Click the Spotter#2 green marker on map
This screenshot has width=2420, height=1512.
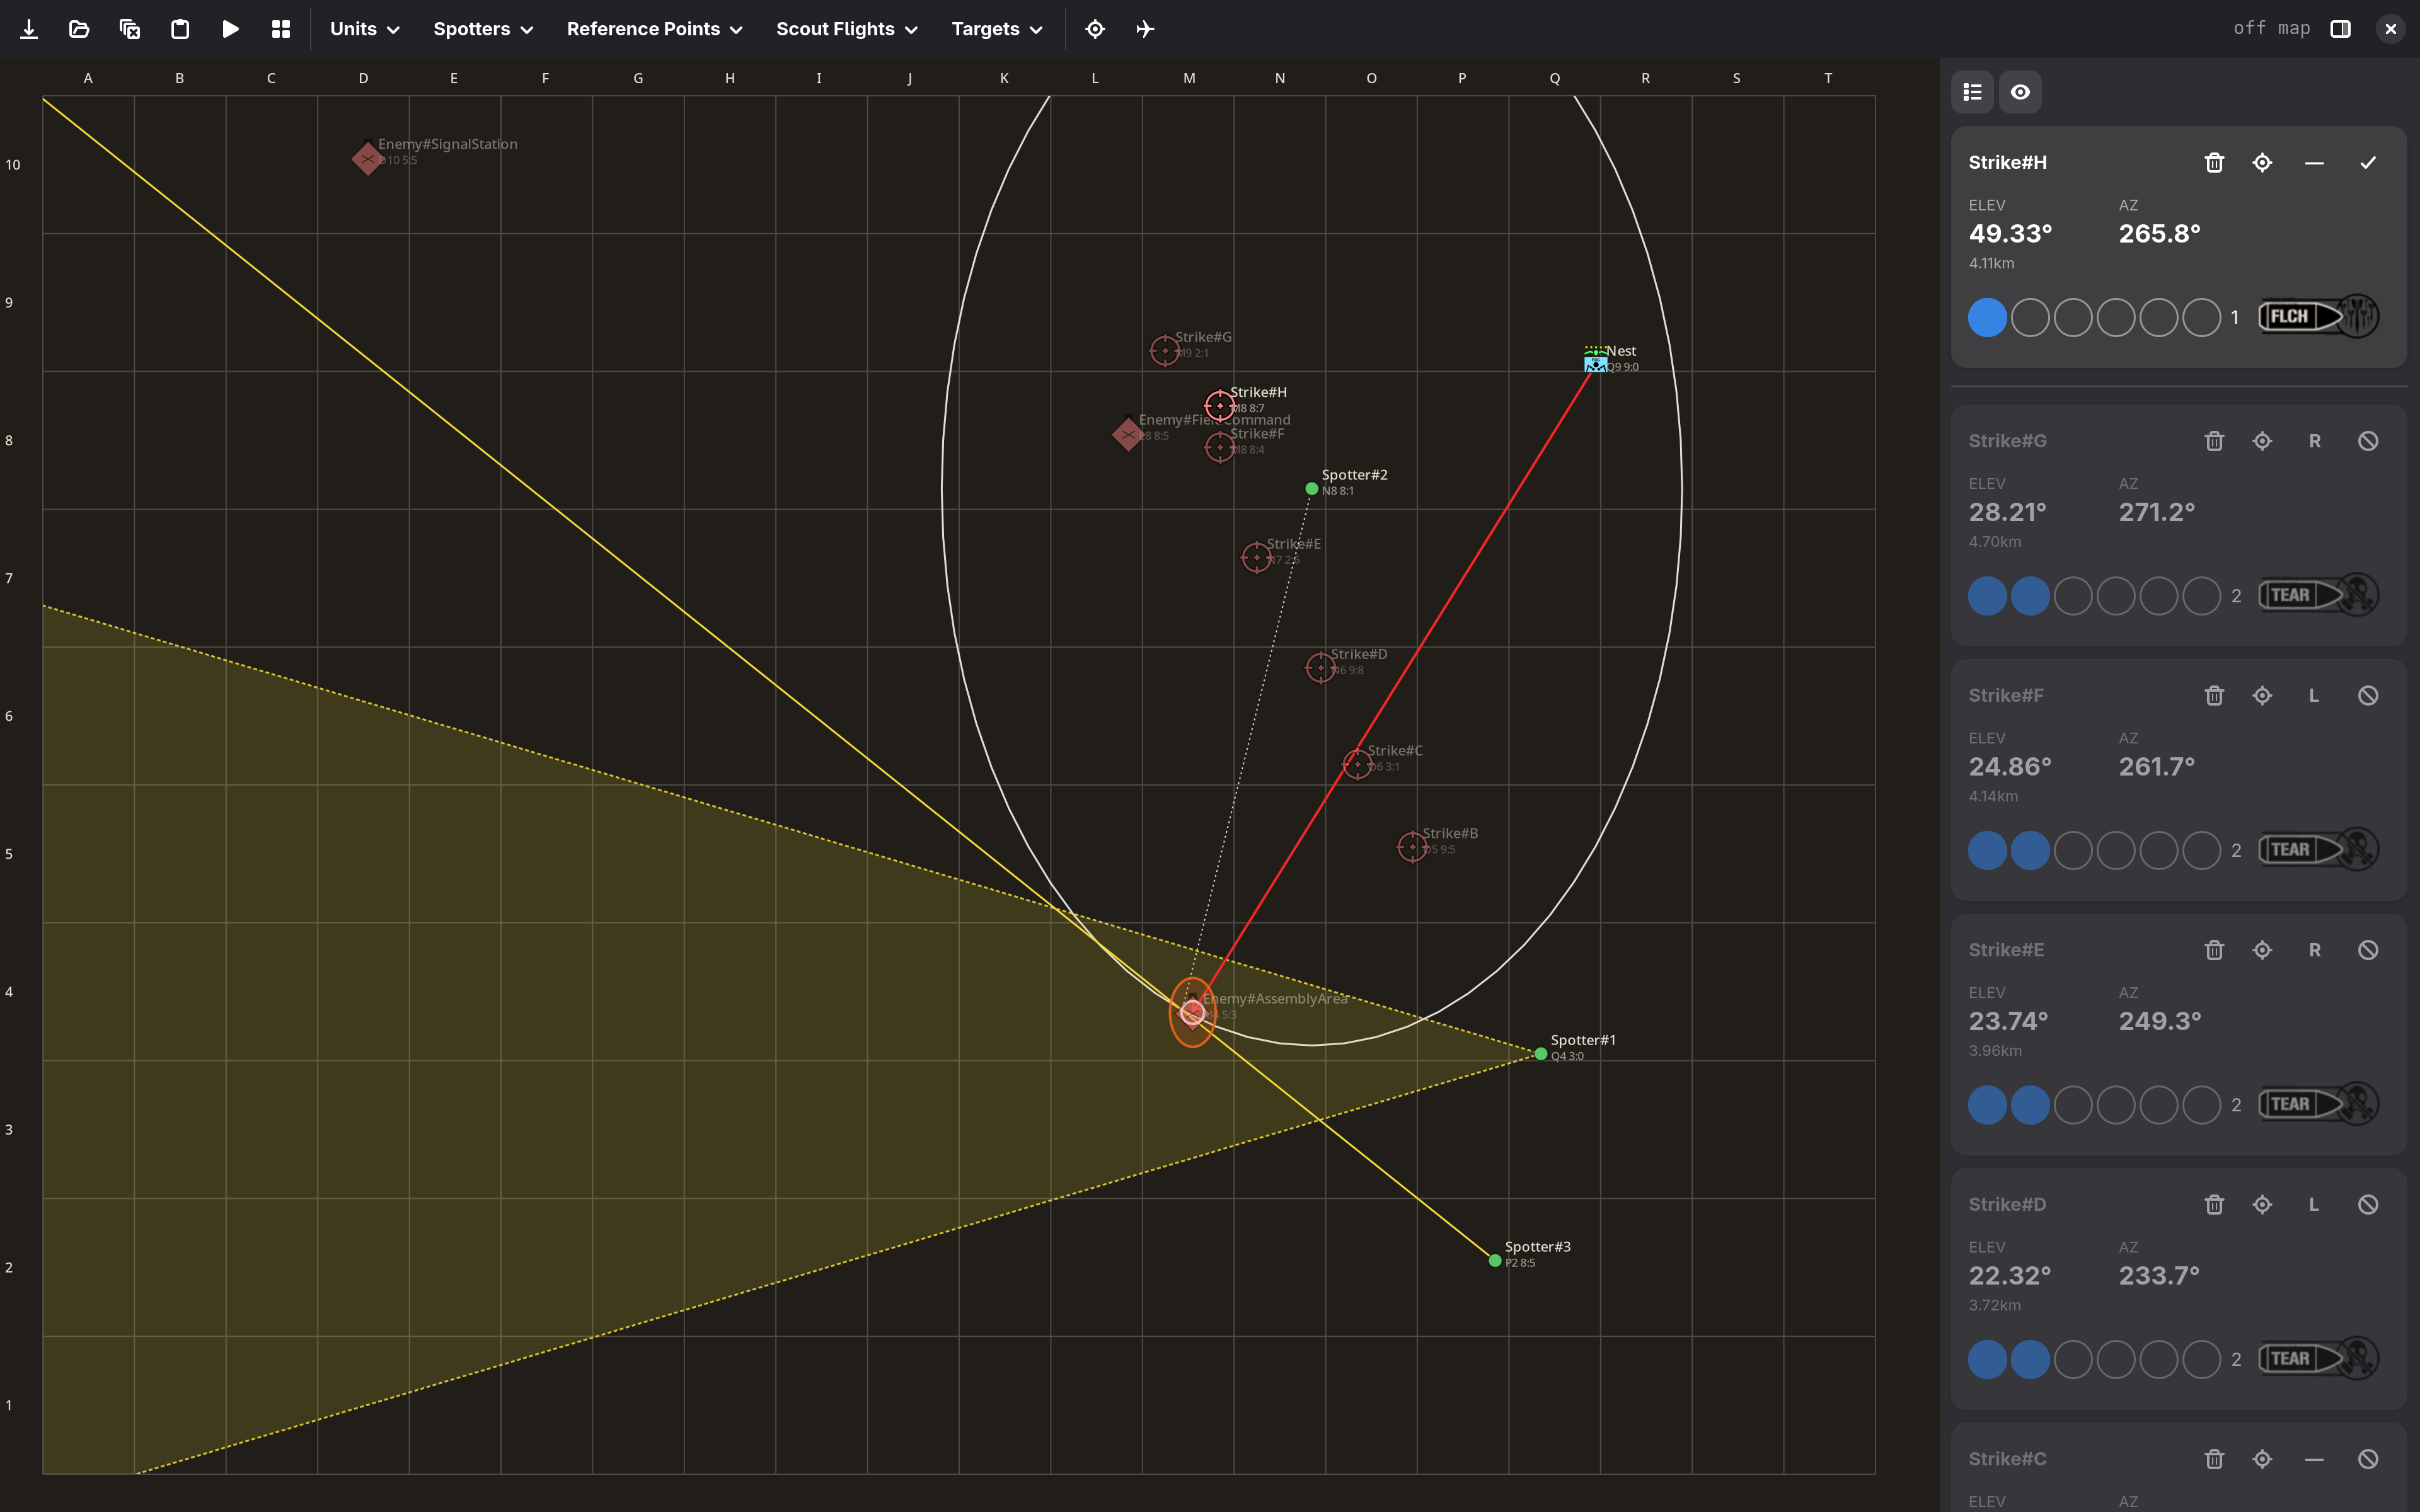click(x=1312, y=489)
